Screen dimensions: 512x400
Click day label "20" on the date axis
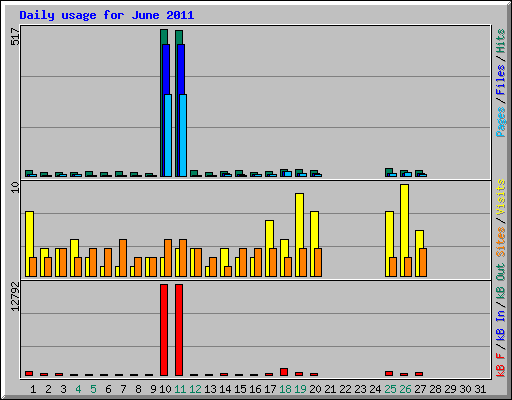click(315, 389)
